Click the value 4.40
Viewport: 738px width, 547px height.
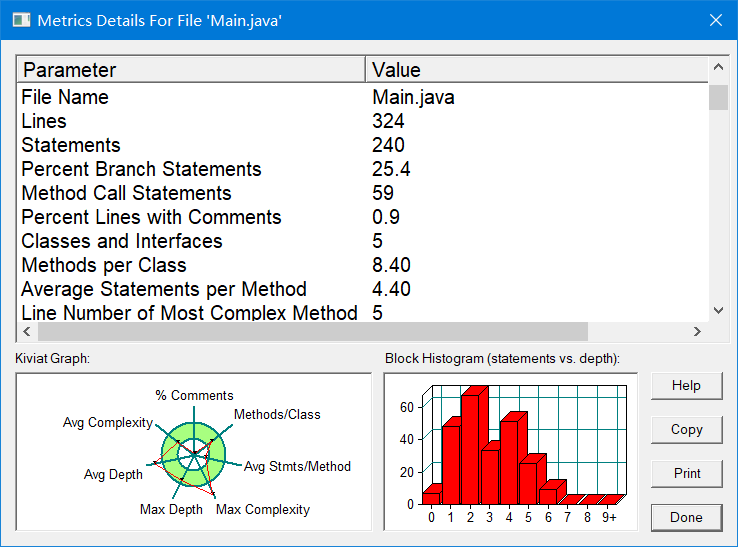pyautogui.click(x=391, y=289)
